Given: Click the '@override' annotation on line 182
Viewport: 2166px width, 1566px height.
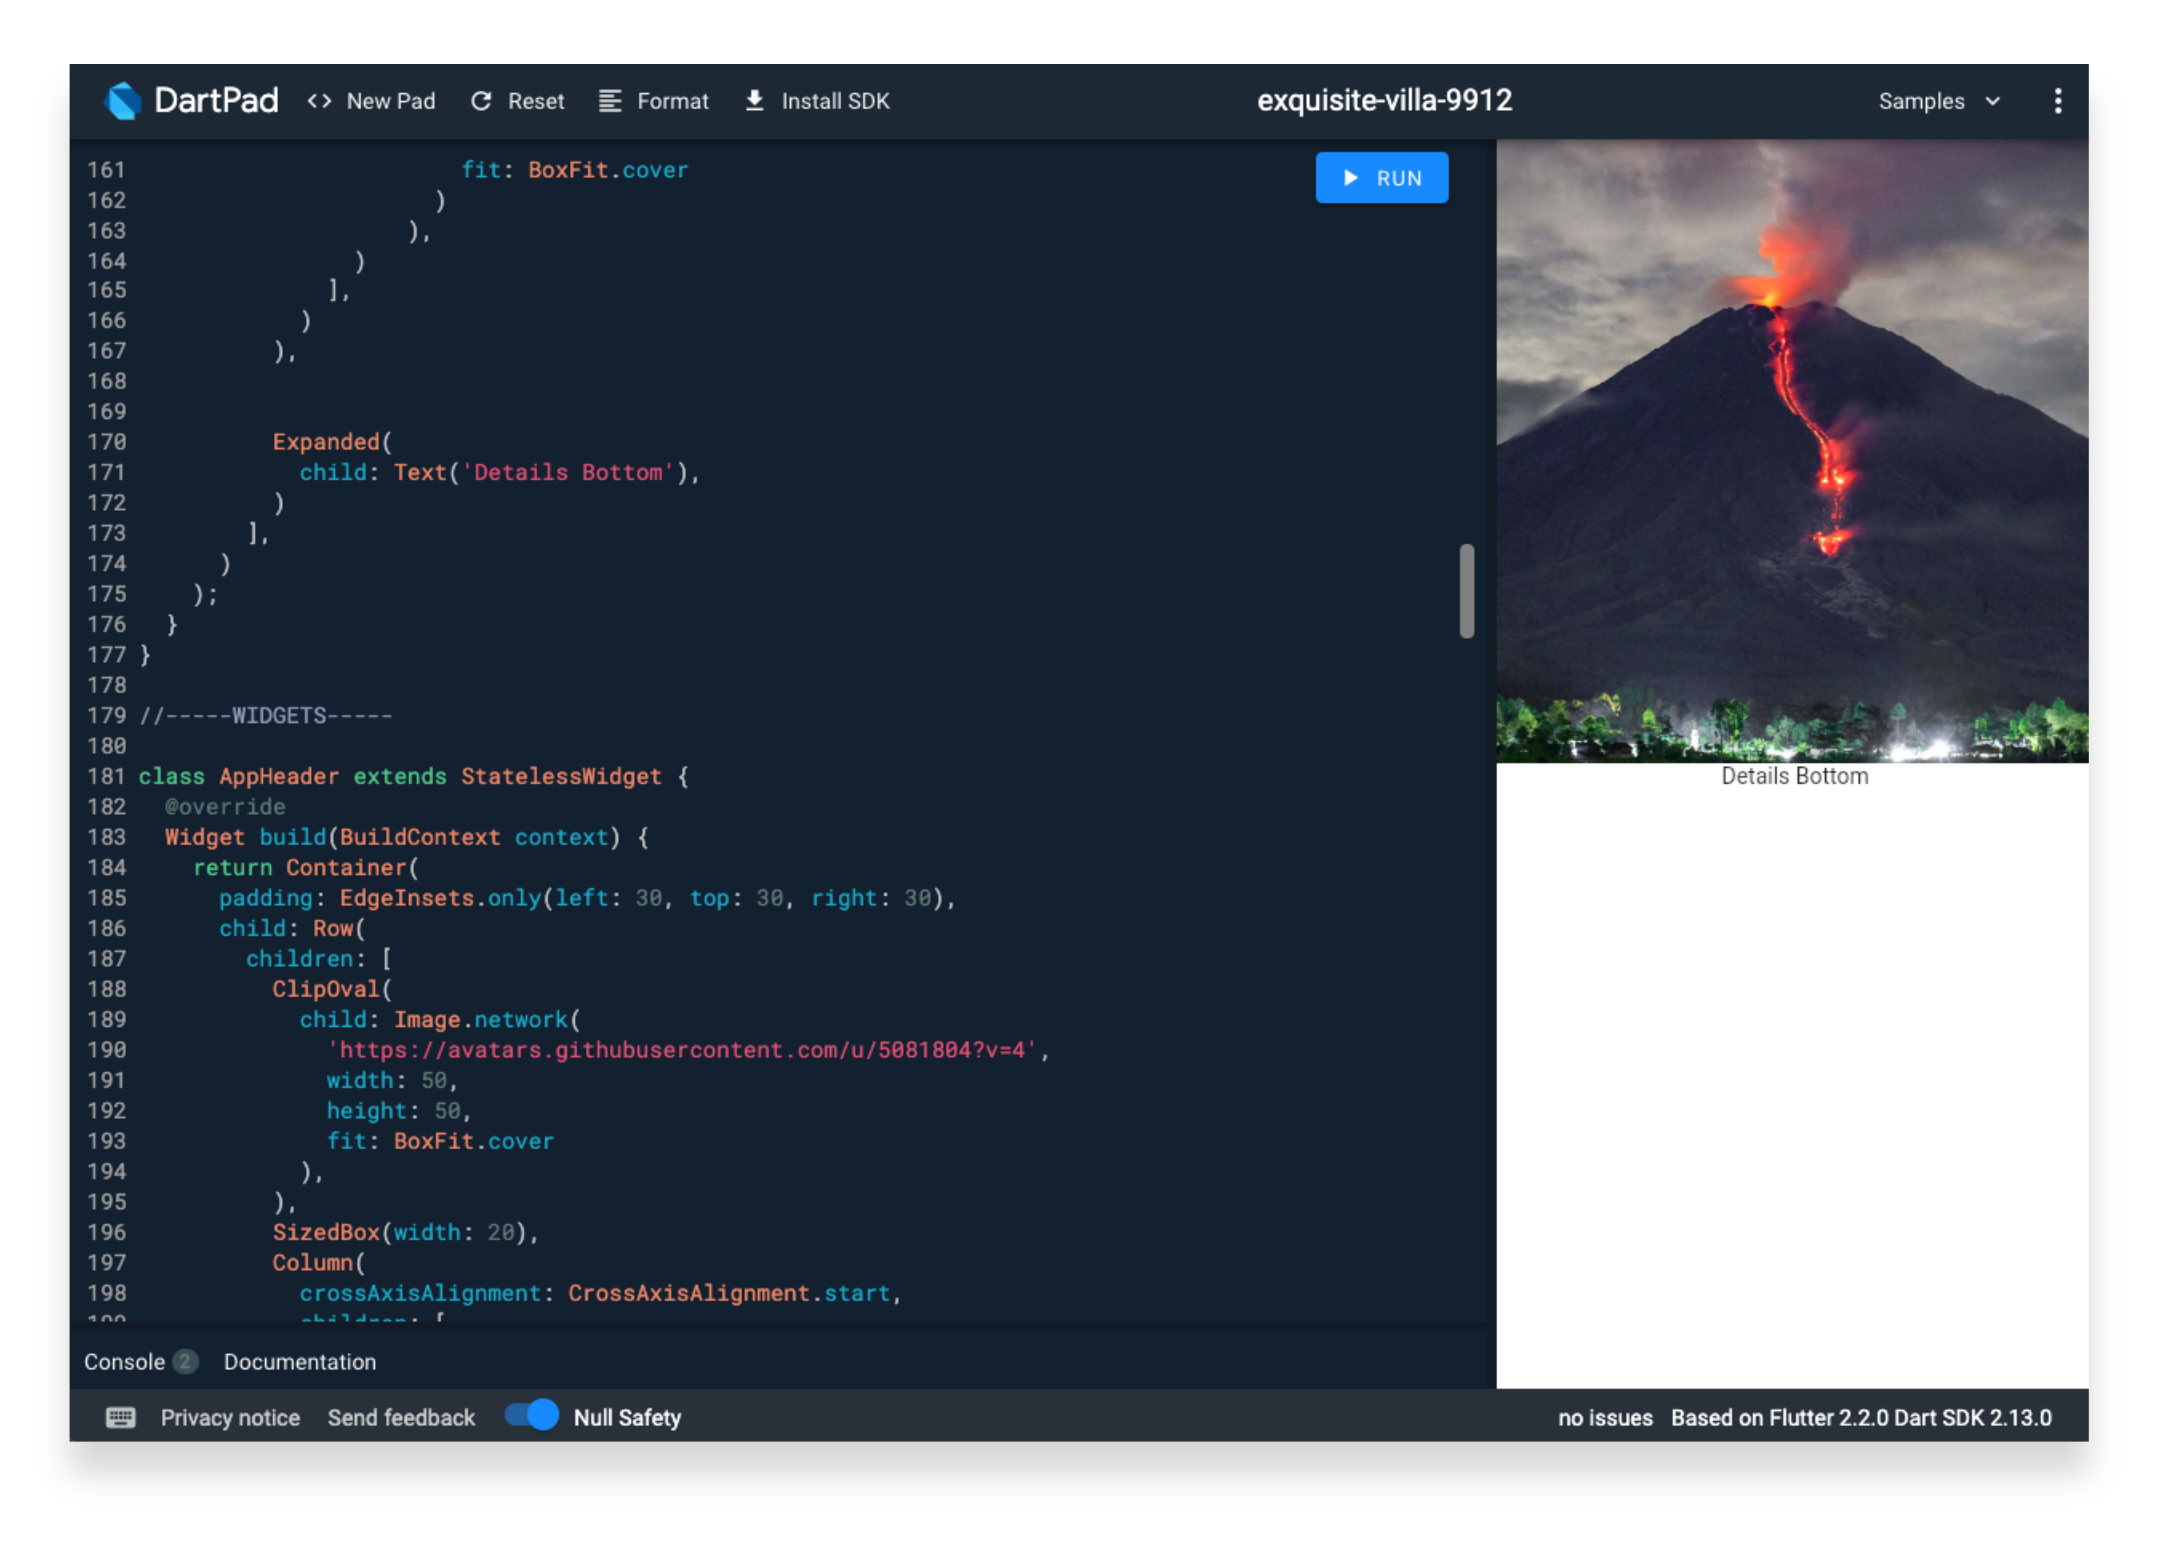Looking at the screenshot, I should pyautogui.click(x=225, y=806).
